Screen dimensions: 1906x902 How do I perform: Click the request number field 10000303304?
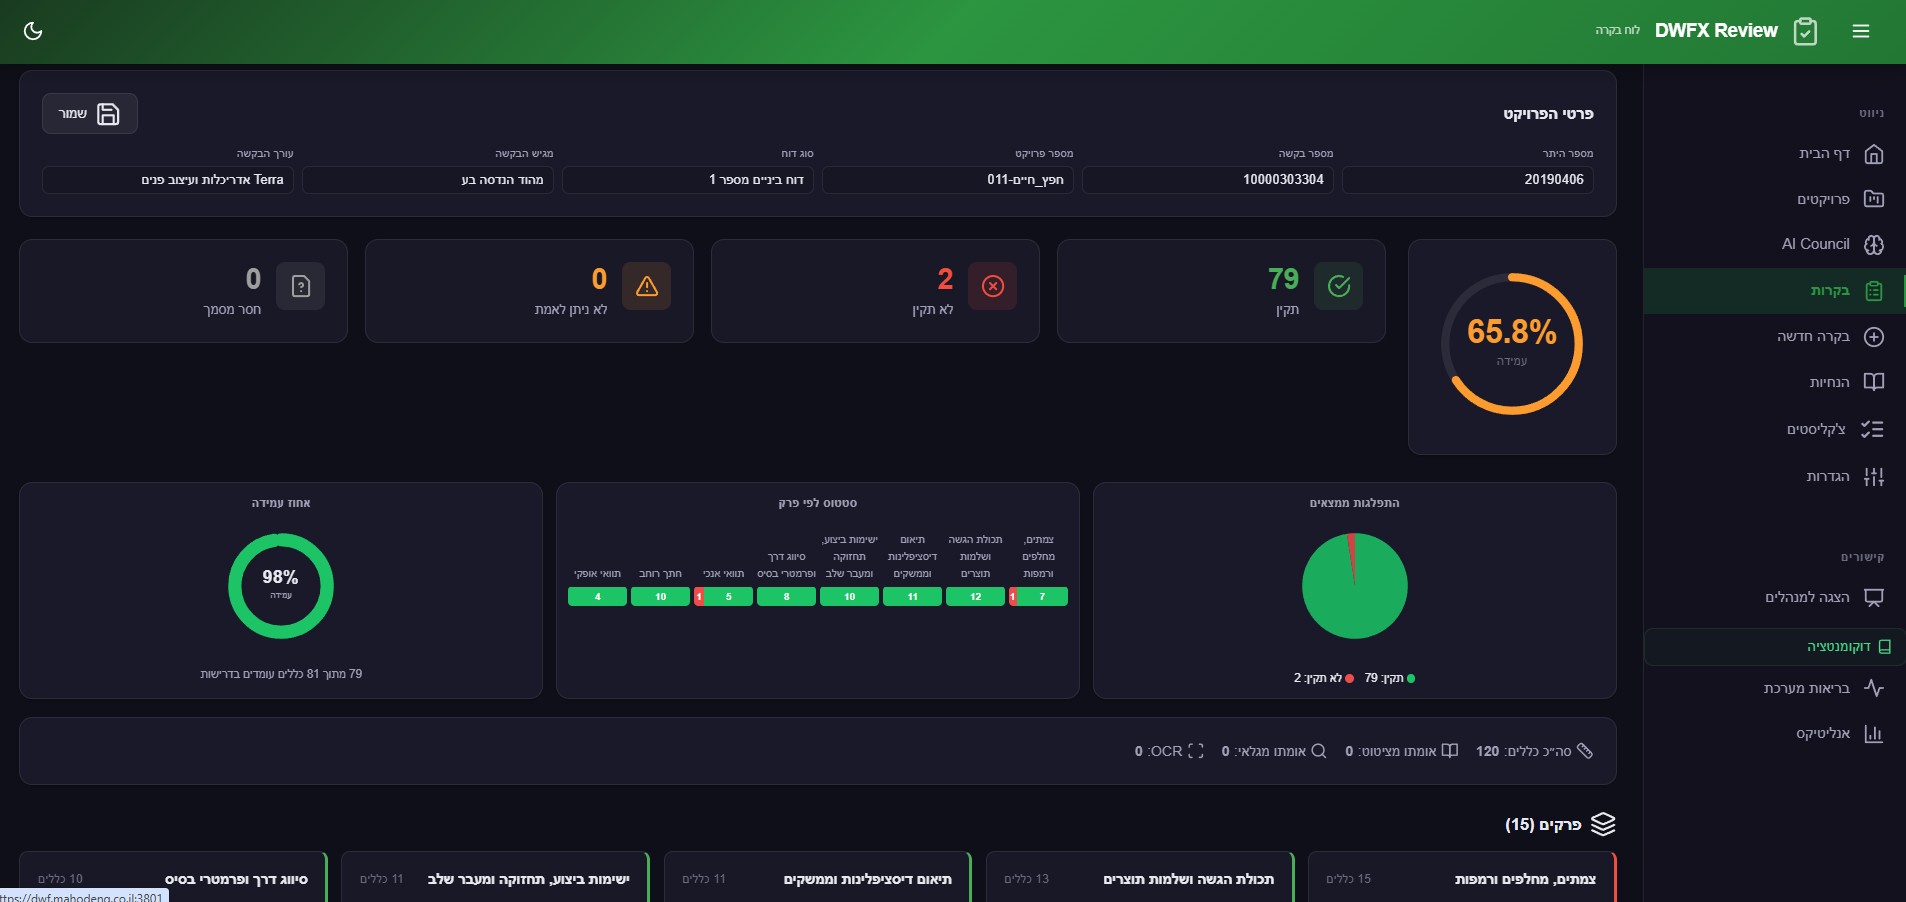coord(1207,180)
